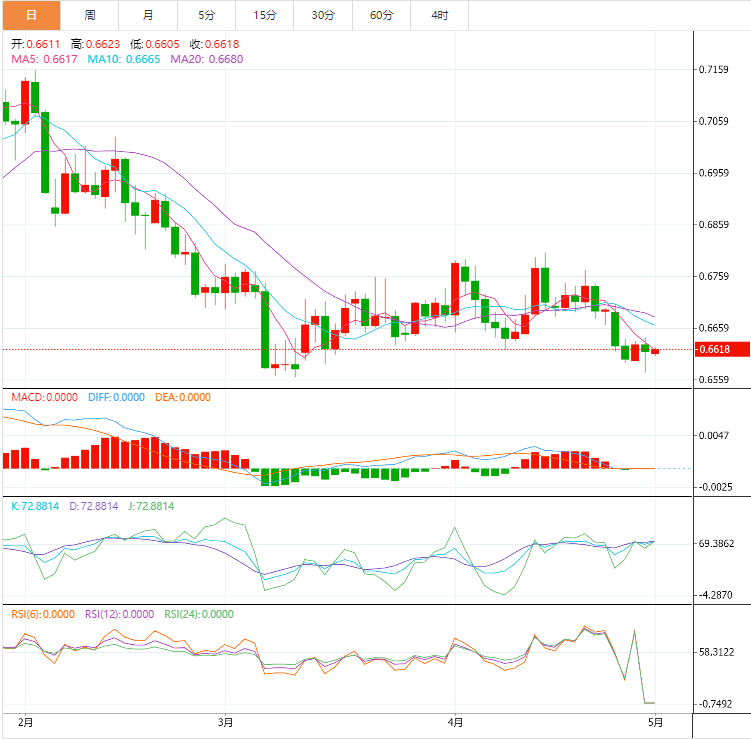The width and height of the screenshot is (751, 739).
Task: Select the 月 (monthly) chart tab
Action: [148, 15]
